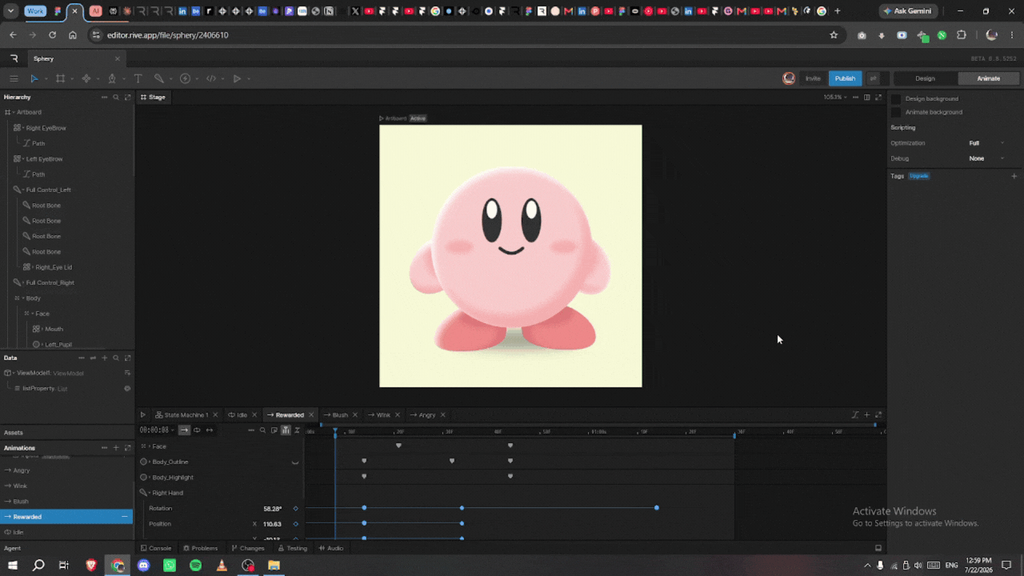Toggle Rotation keyframe diamond
The image size is (1024, 576).
pyautogui.click(x=295, y=509)
